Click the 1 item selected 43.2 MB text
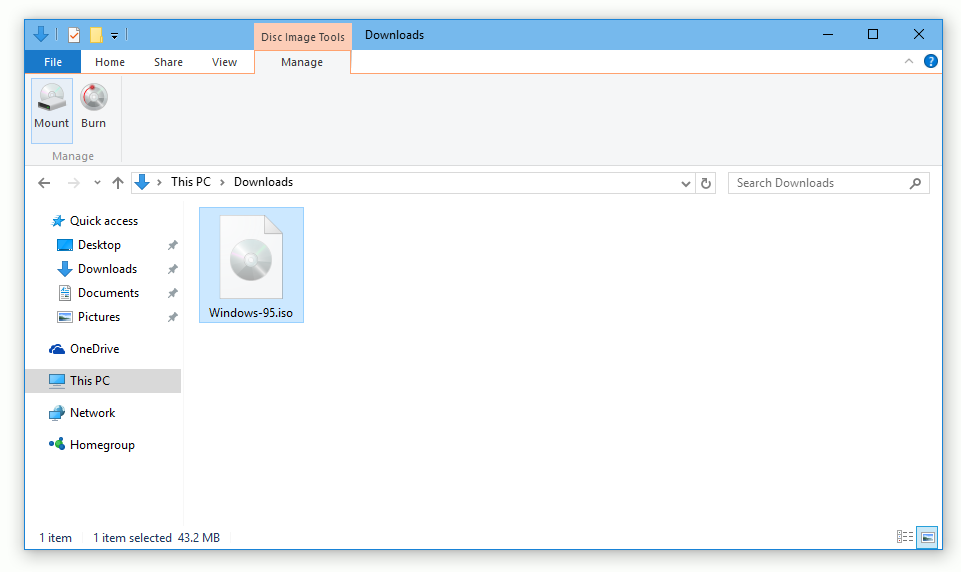The height and width of the screenshot is (572, 961). [156, 538]
